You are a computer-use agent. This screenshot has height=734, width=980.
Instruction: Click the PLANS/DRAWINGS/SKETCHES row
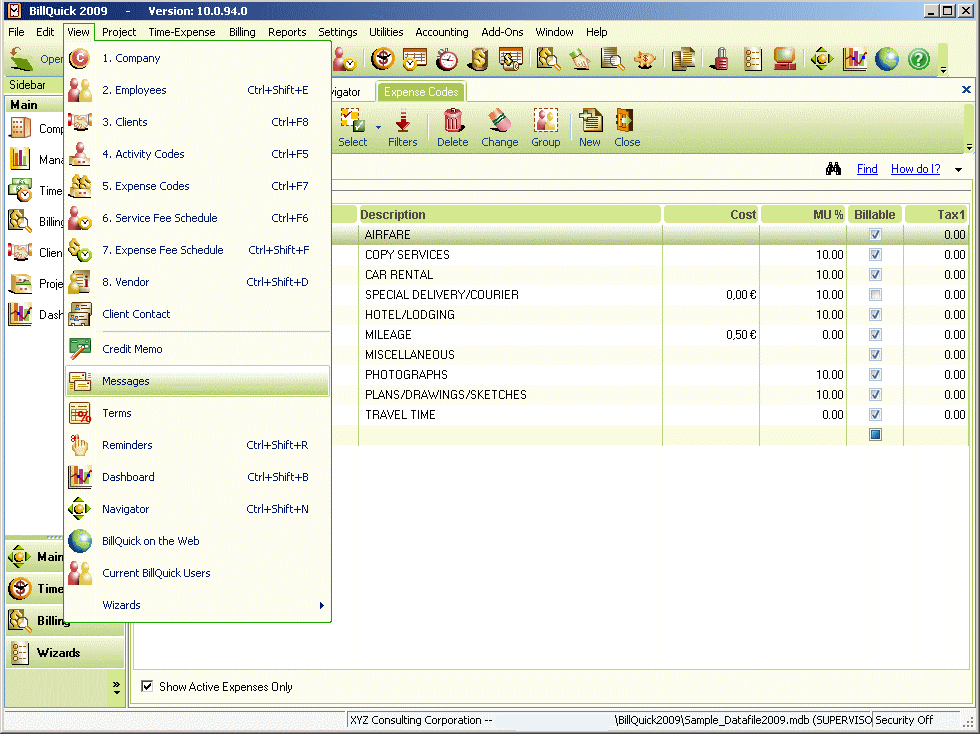510,395
